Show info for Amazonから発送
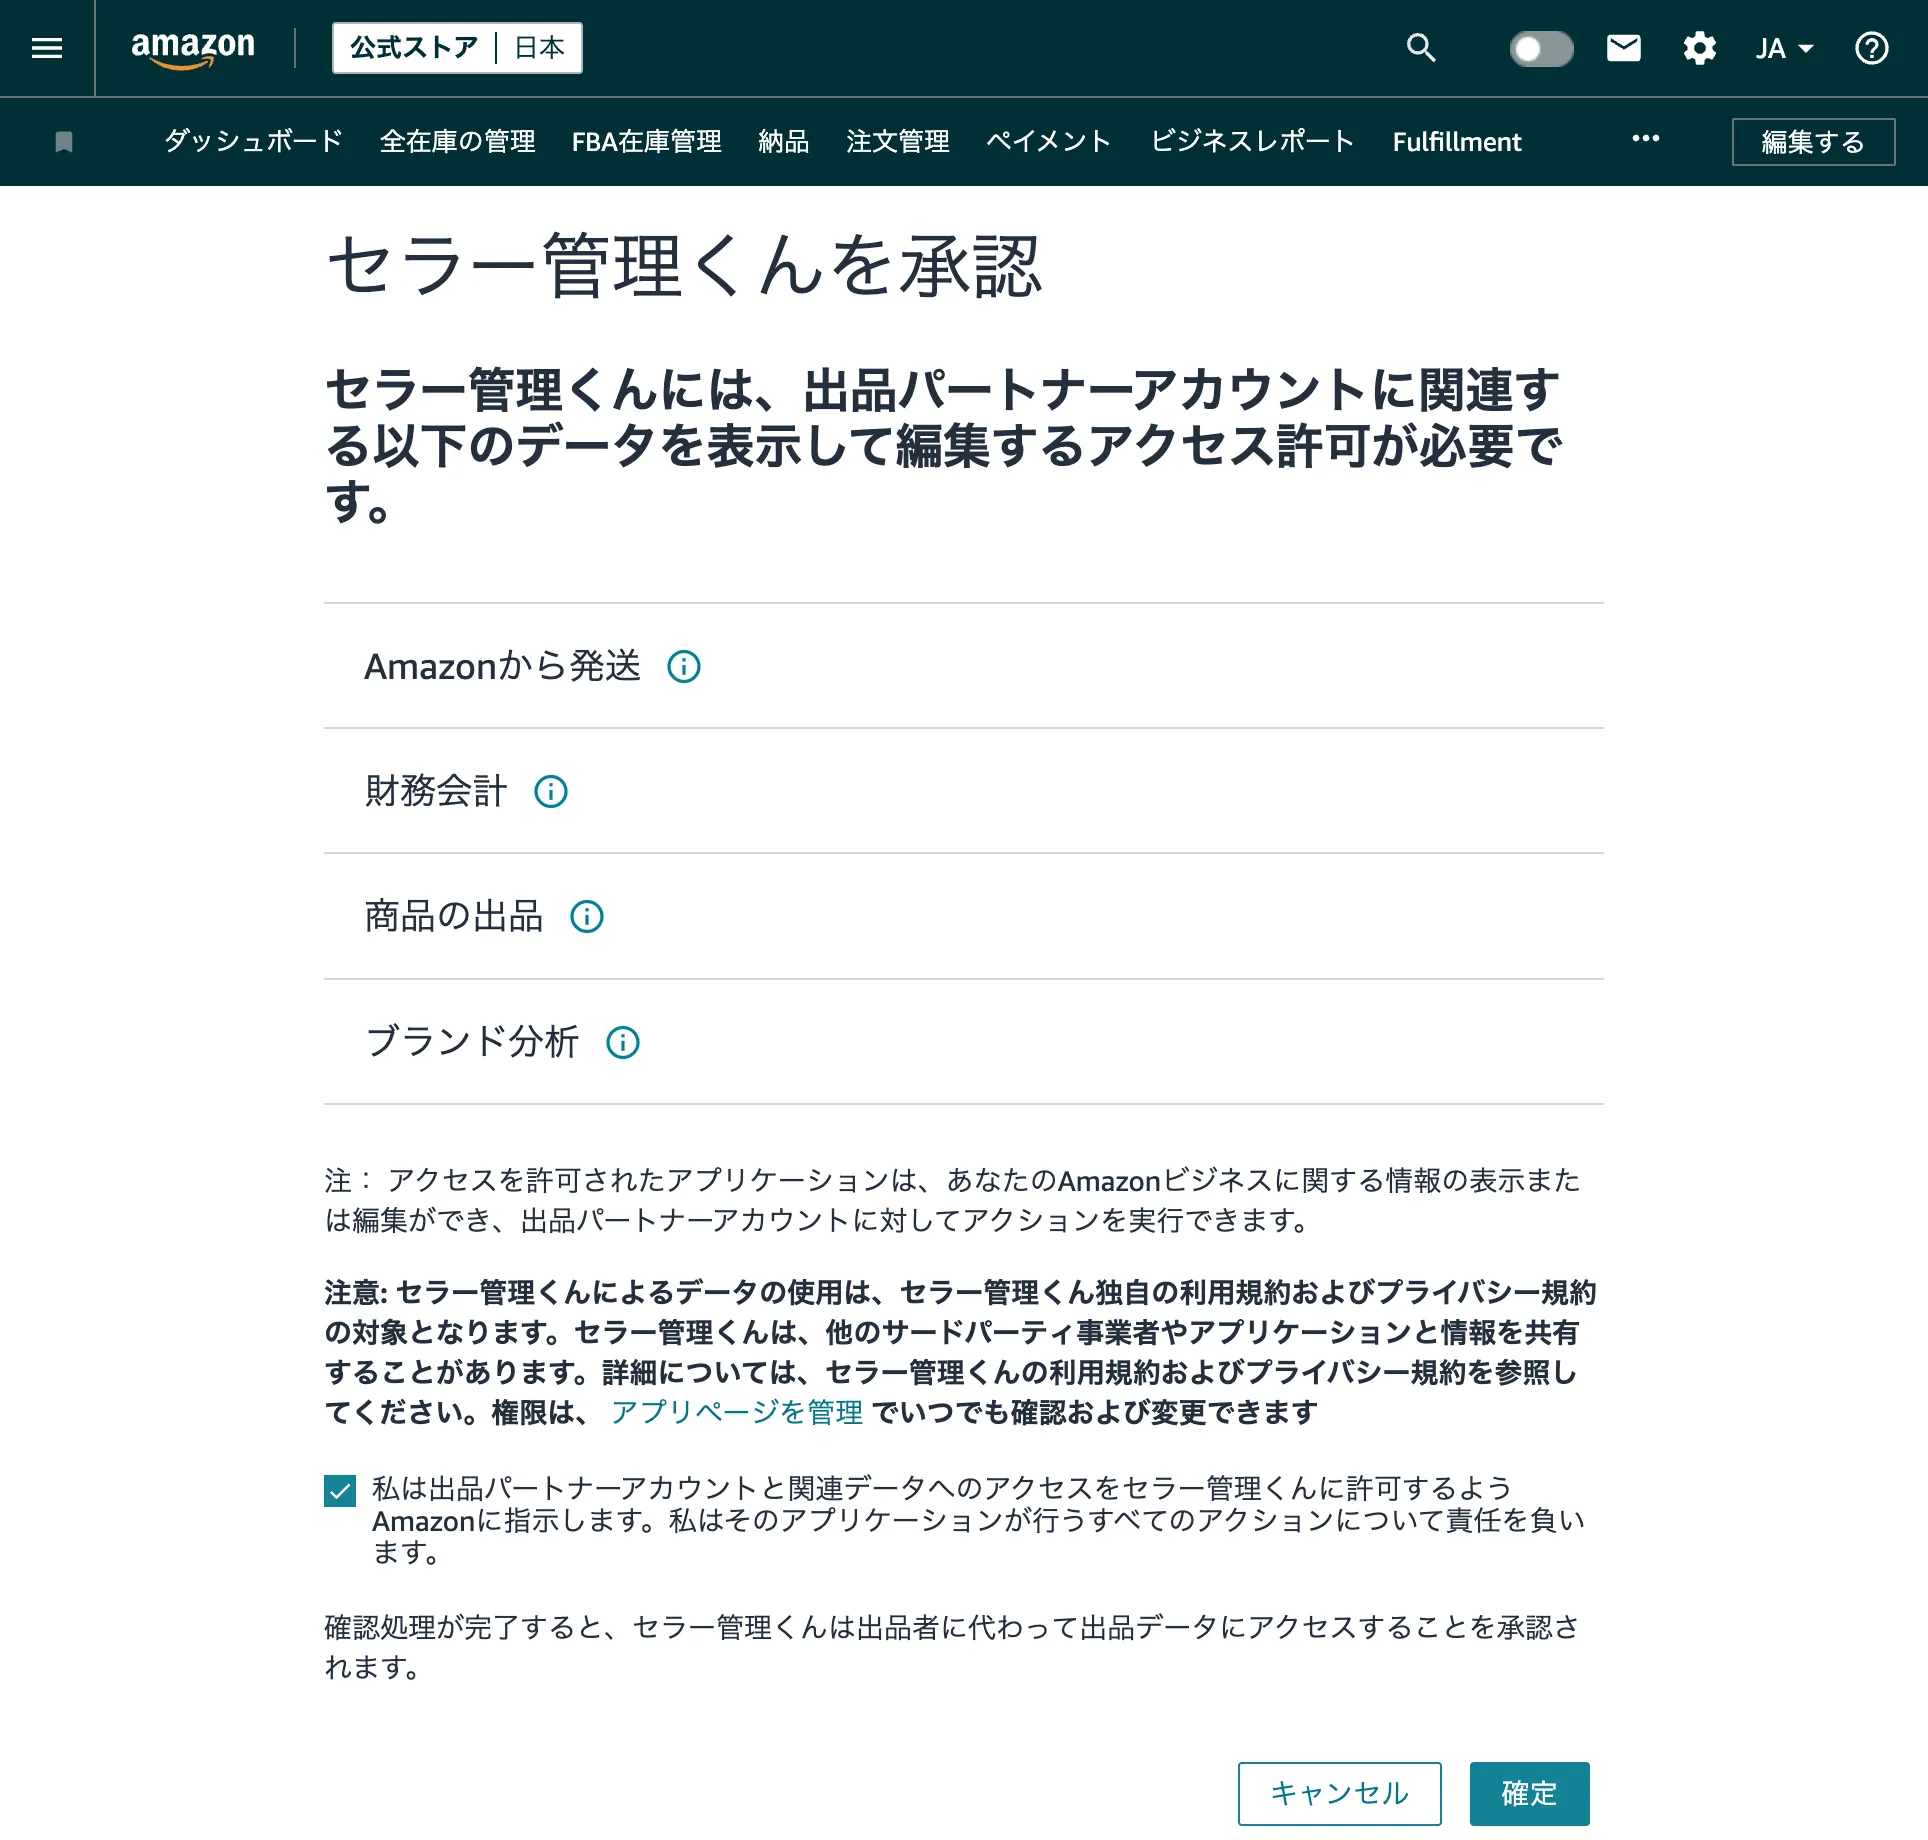 click(x=684, y=666)
